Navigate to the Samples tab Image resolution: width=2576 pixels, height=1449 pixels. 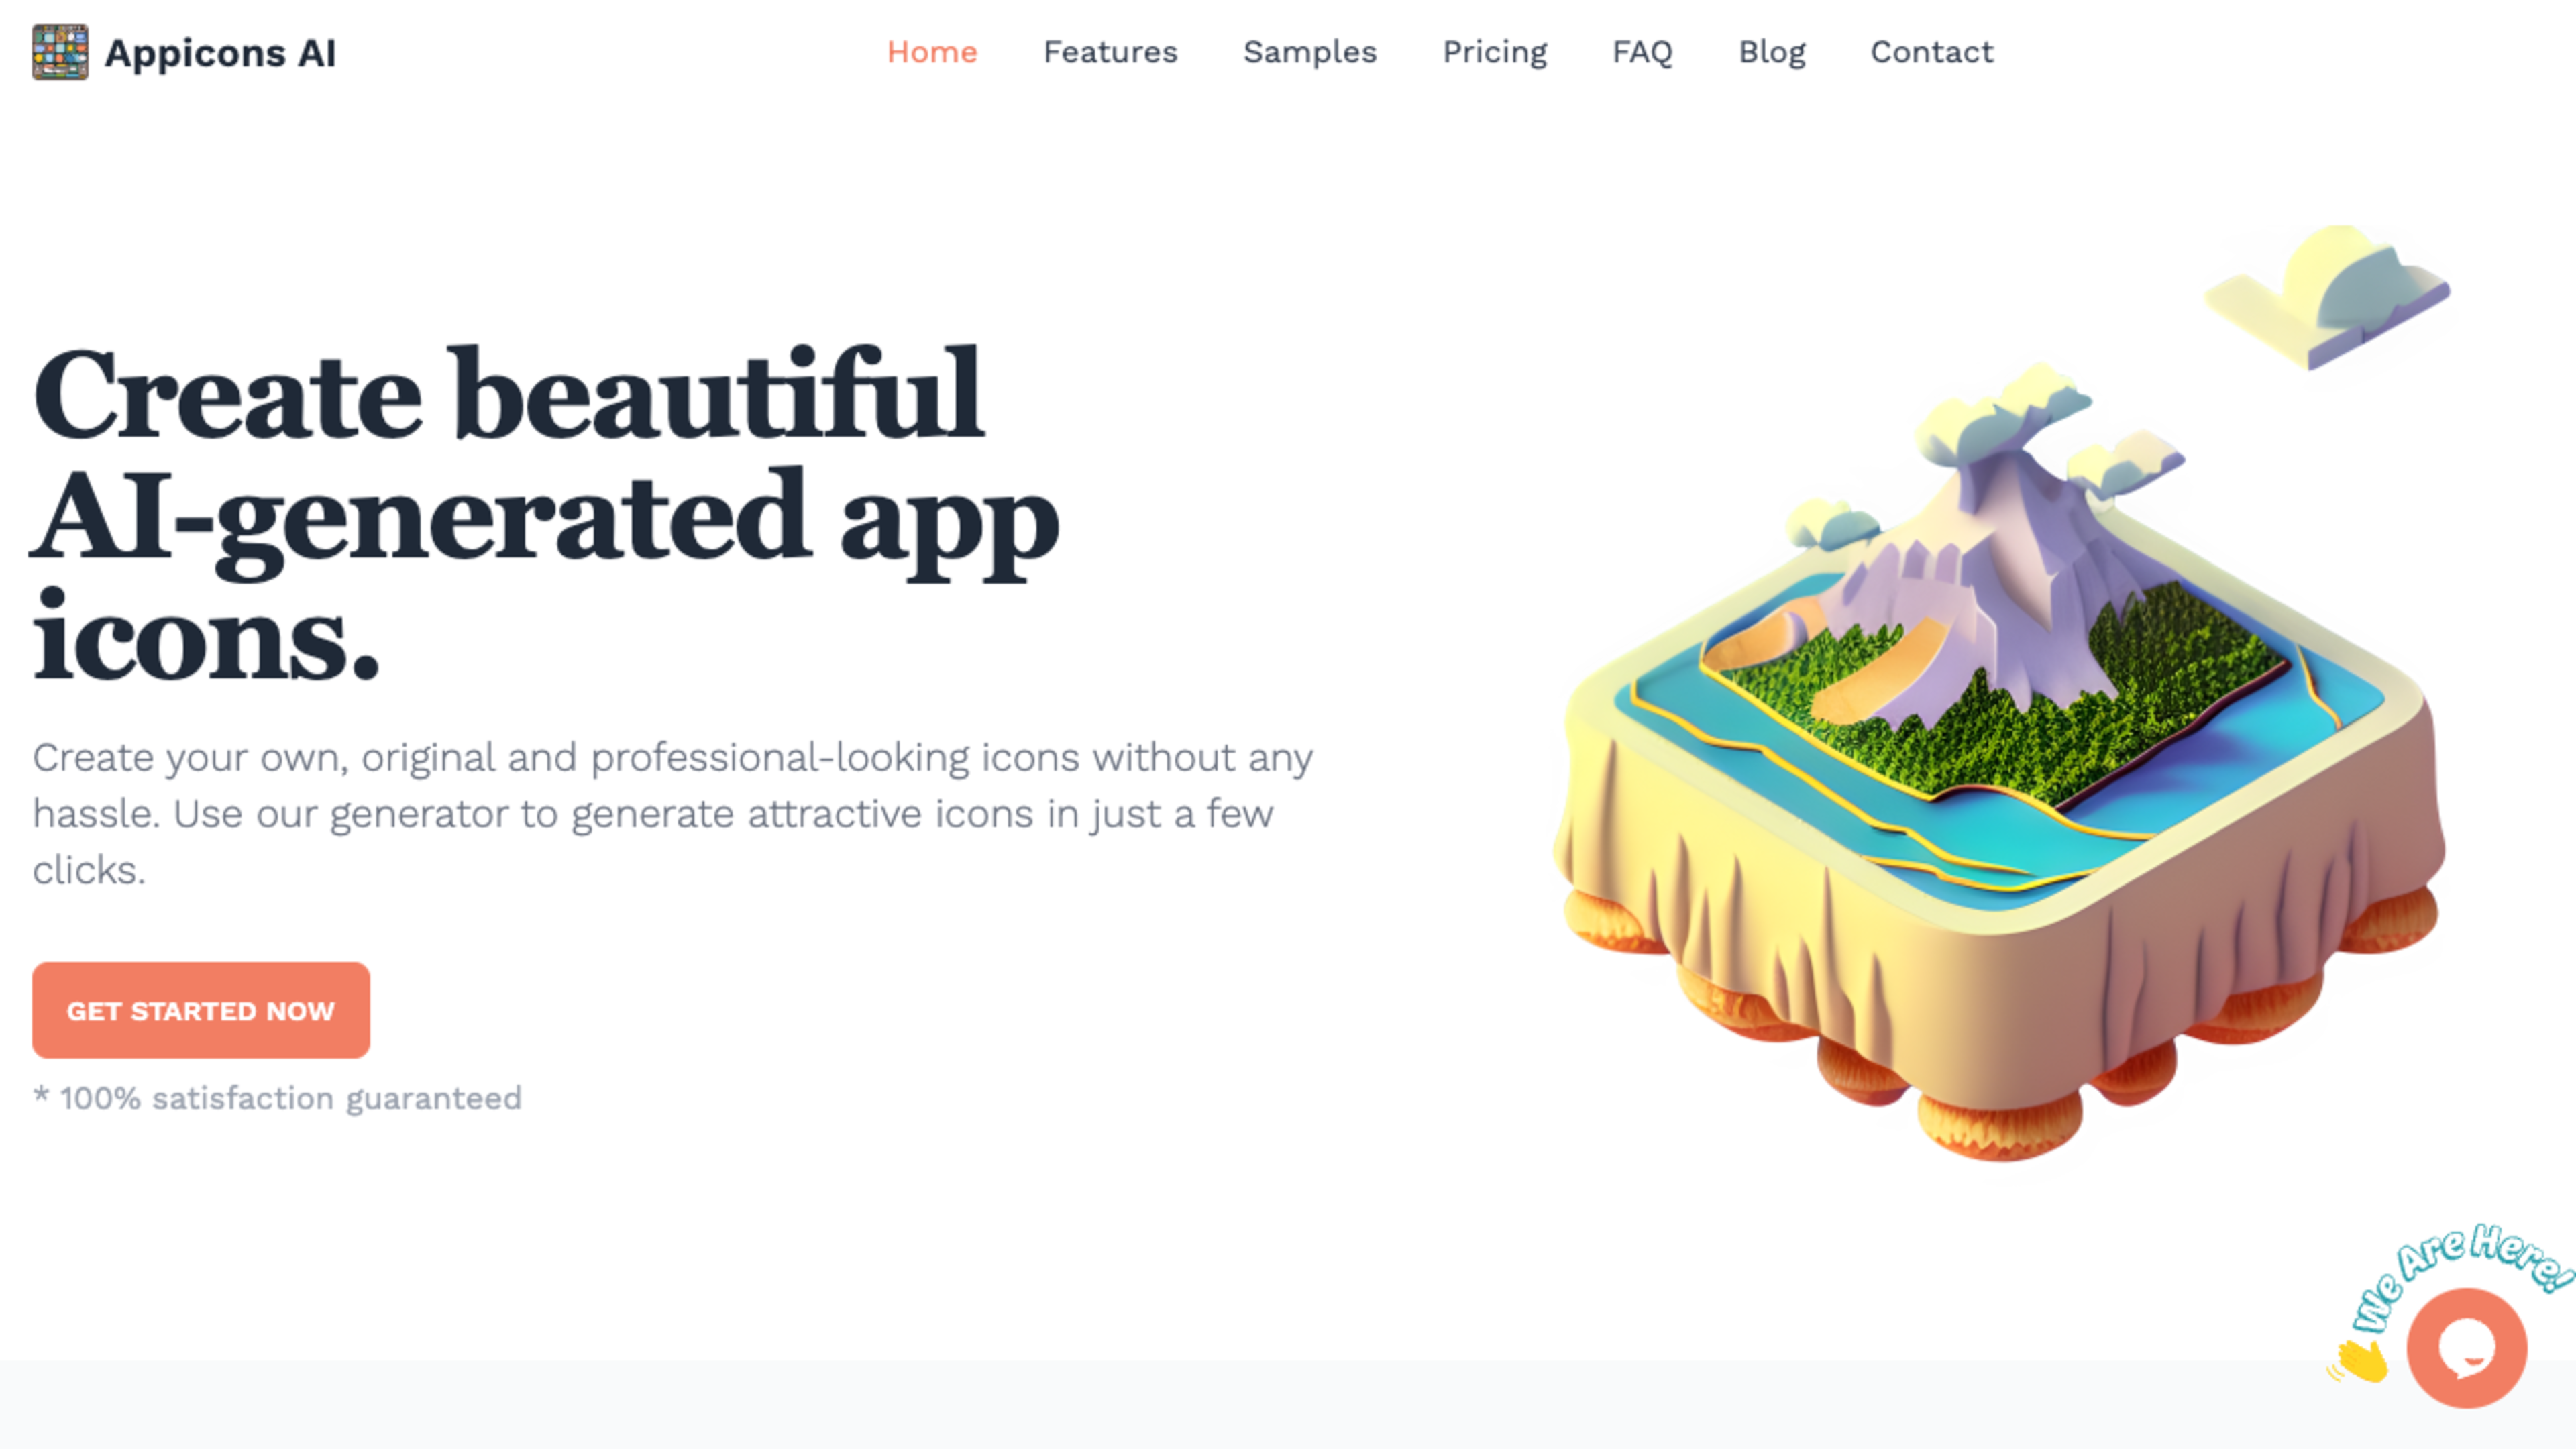[x=1309, y=51]
